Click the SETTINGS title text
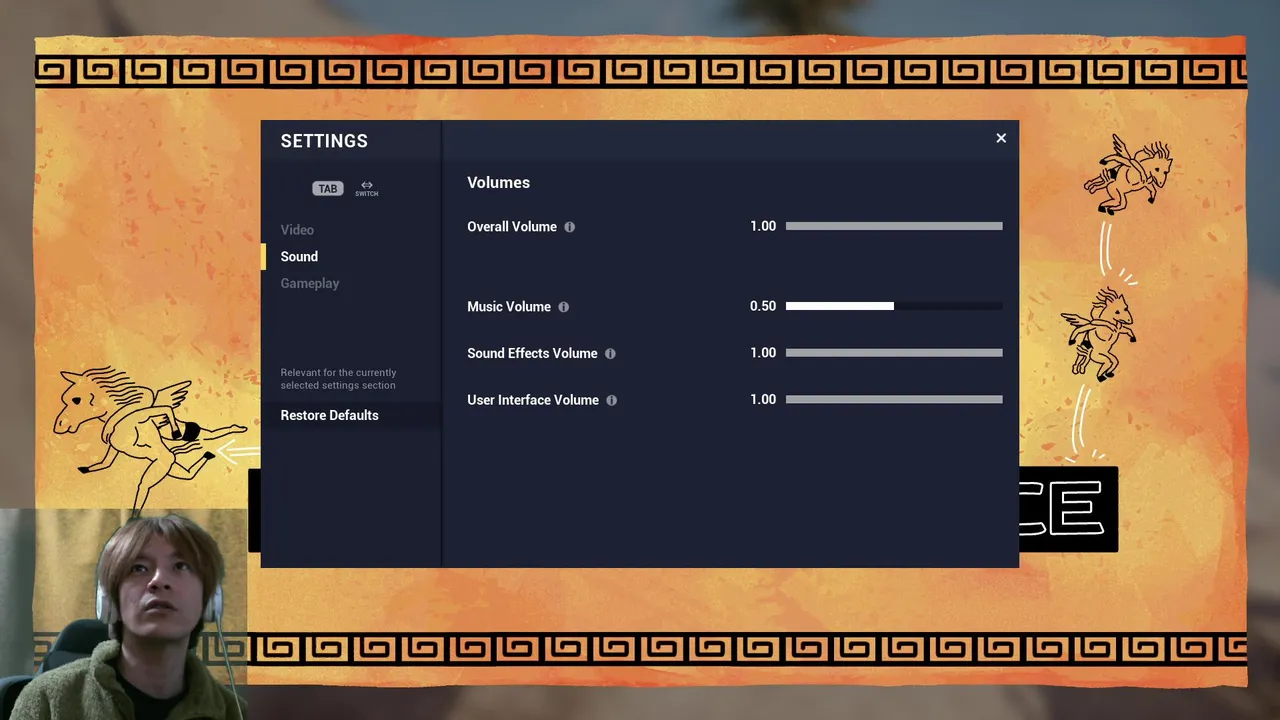 coord(324,141)
